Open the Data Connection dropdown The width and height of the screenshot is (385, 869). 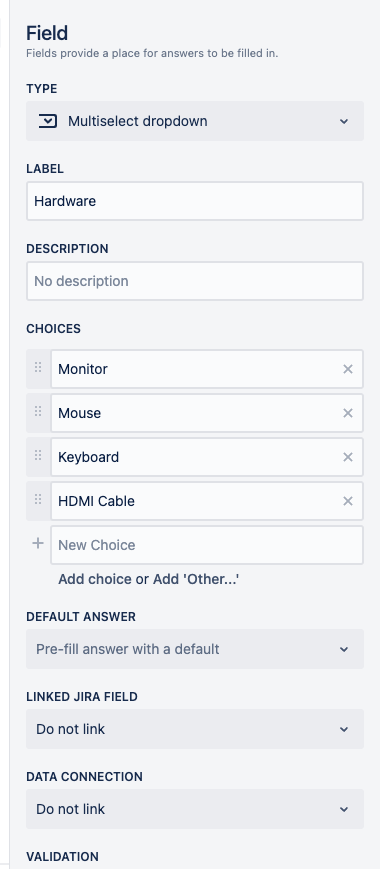coord(195,809)
